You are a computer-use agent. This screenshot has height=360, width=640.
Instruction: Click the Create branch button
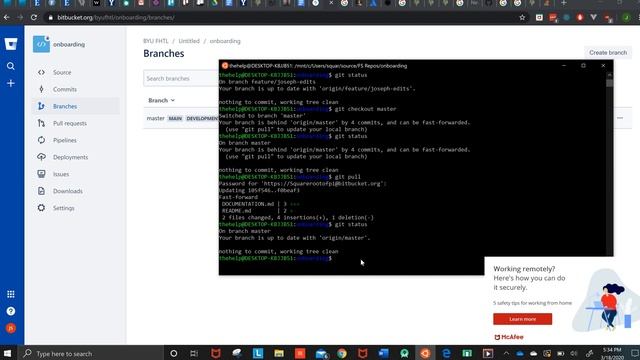(x=608, y=53)
